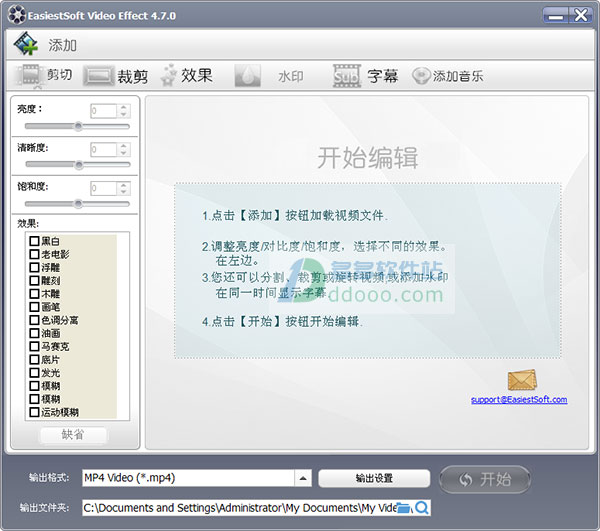Click the envelope support mail icon

click(x=522, y=380)
